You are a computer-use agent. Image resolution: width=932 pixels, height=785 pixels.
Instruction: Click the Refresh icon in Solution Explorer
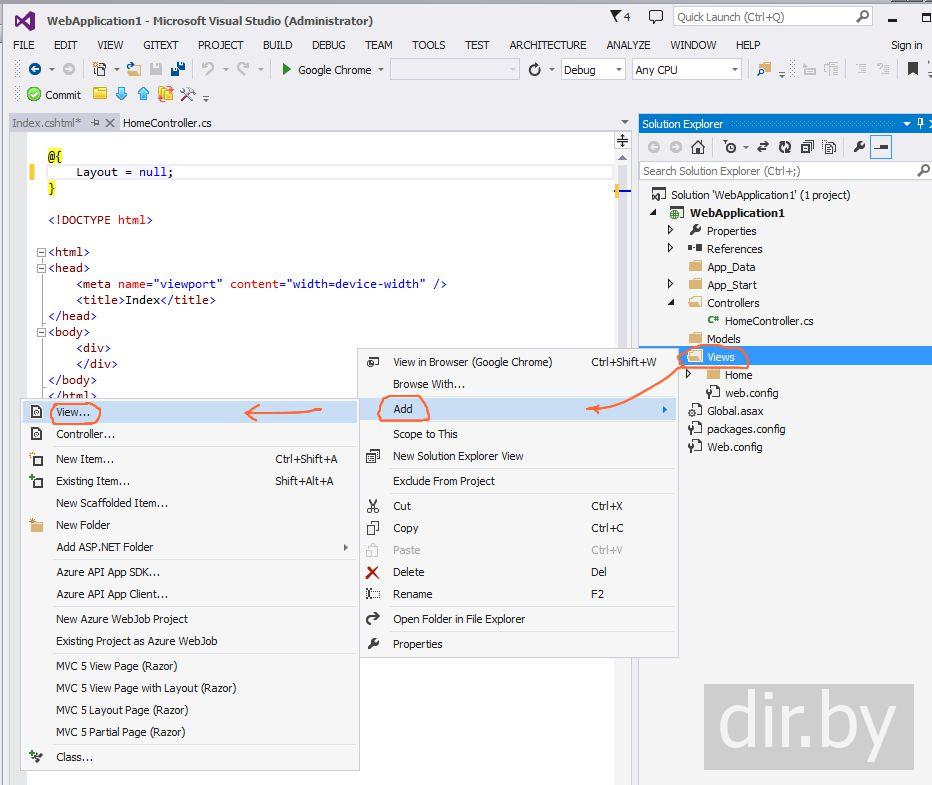coord(785,147)
